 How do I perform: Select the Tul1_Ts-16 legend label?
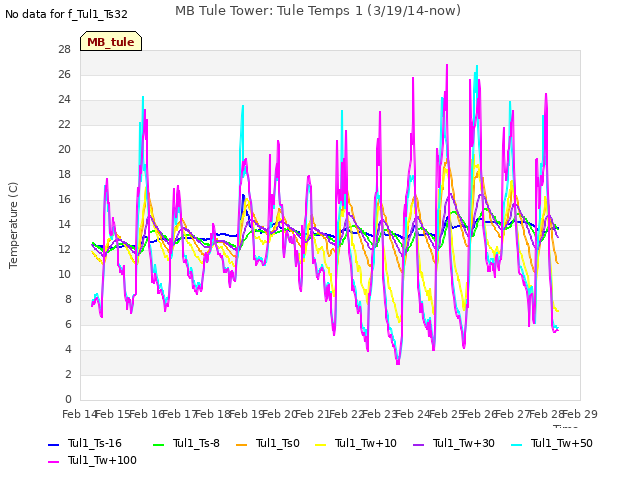pyautogui.click(x=95, y=444)
